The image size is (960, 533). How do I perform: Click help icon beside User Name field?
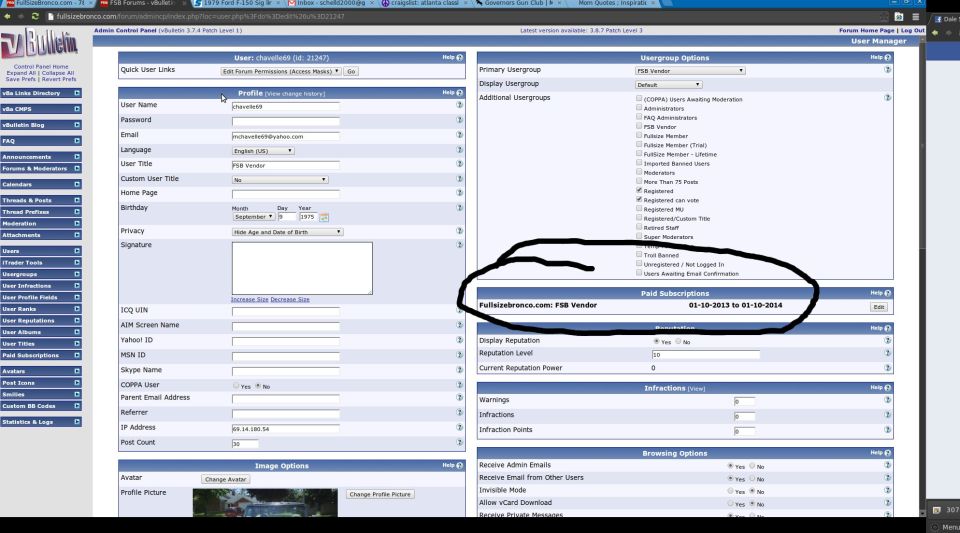coord(459,105)
